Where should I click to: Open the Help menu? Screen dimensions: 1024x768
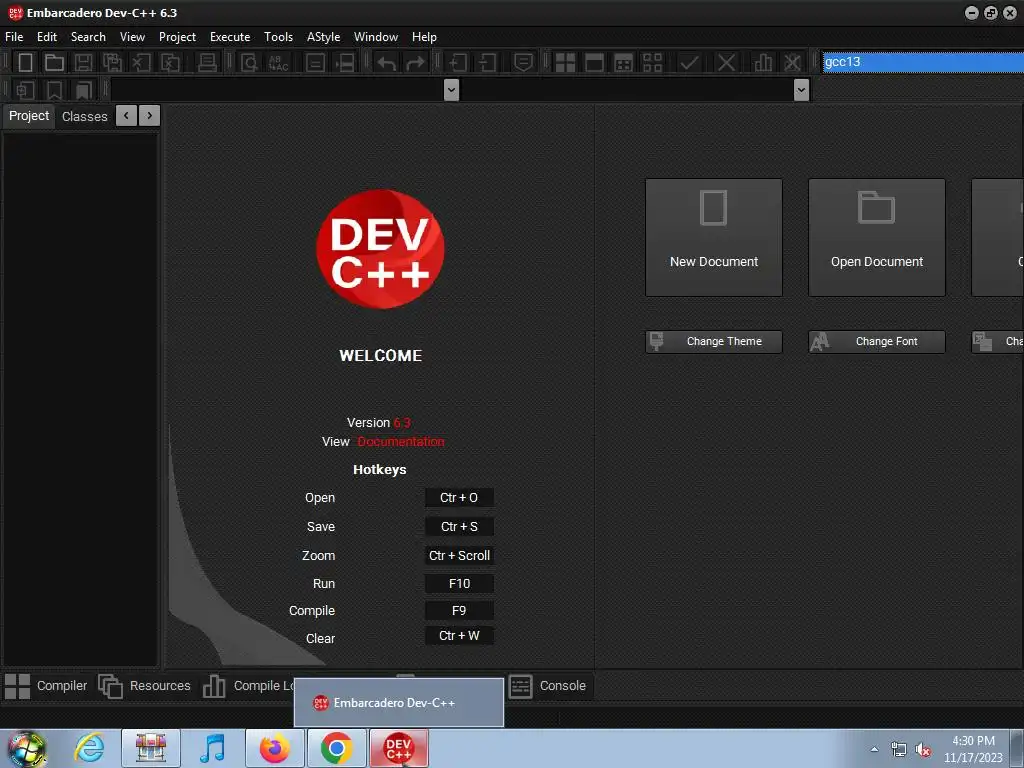[424, 37]
